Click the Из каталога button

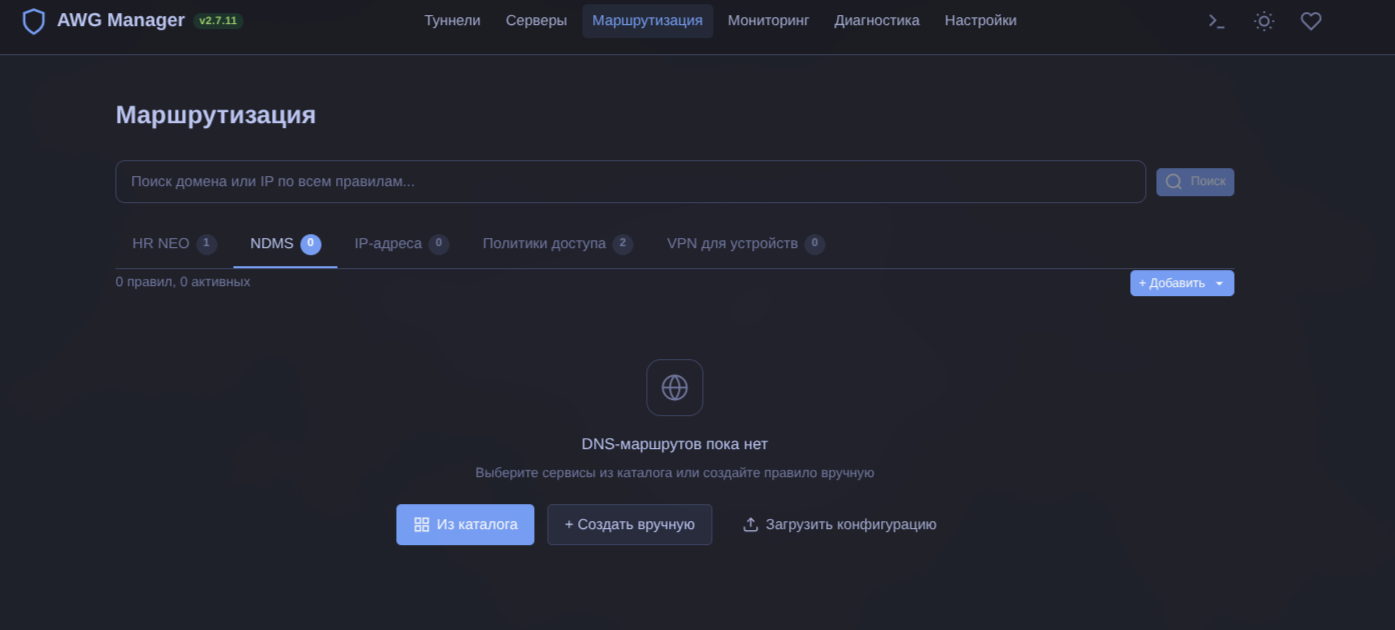point(465,524)
